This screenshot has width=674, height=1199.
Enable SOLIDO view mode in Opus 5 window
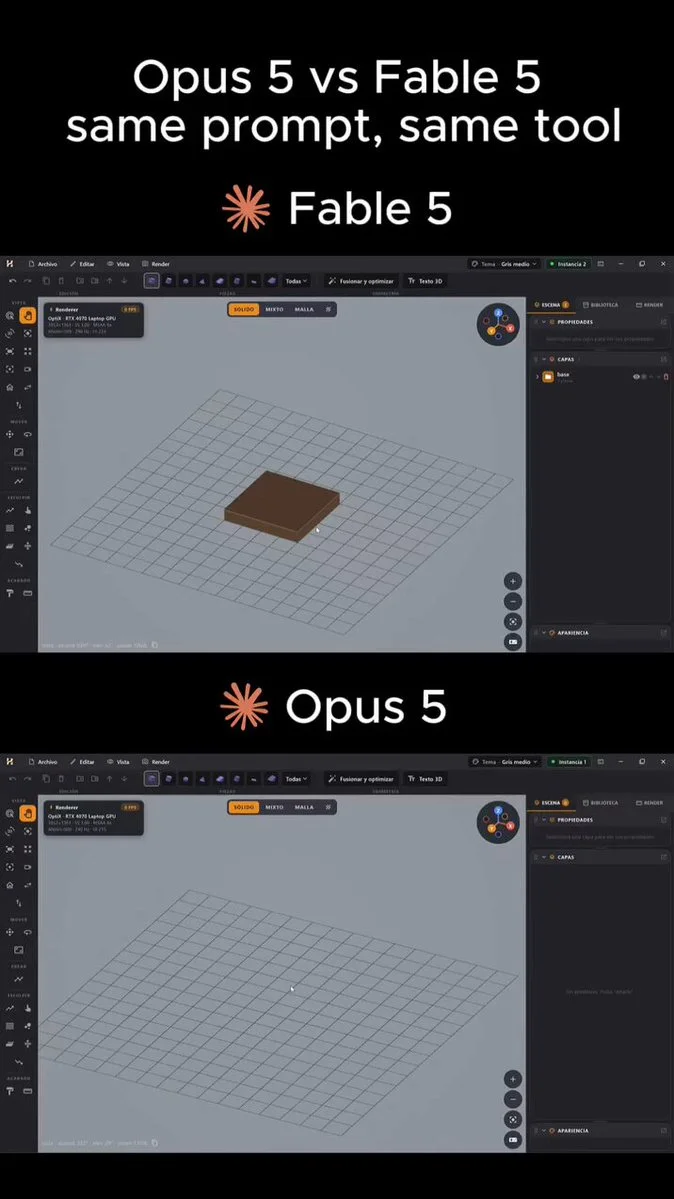(243, 807)
